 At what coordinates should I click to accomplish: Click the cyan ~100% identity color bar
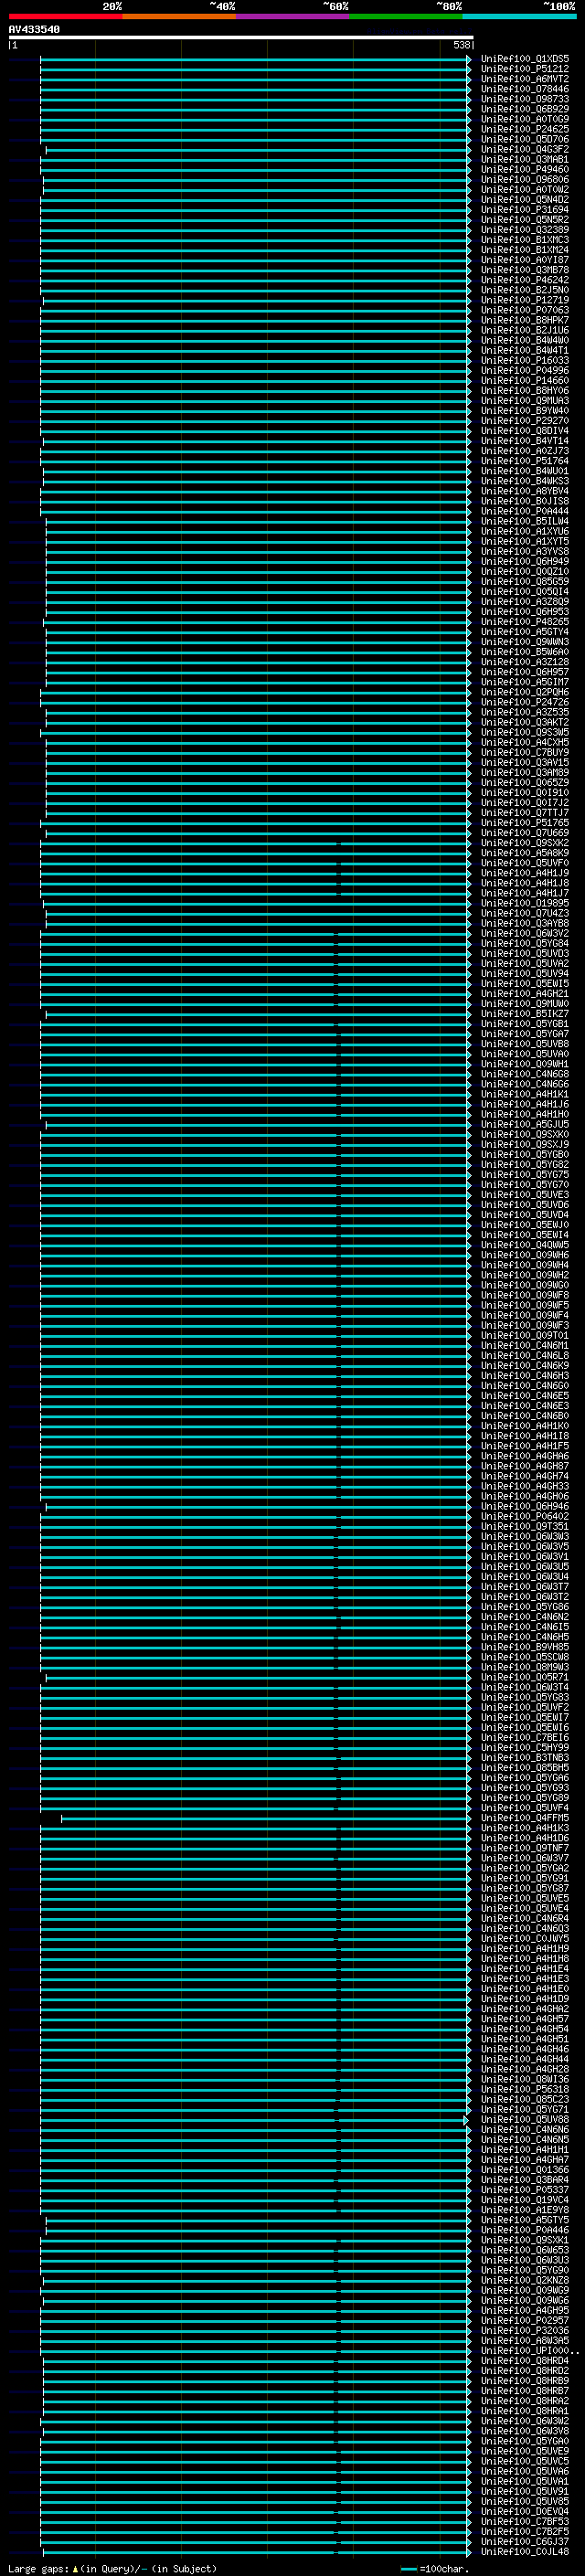(x=520, y=16)
